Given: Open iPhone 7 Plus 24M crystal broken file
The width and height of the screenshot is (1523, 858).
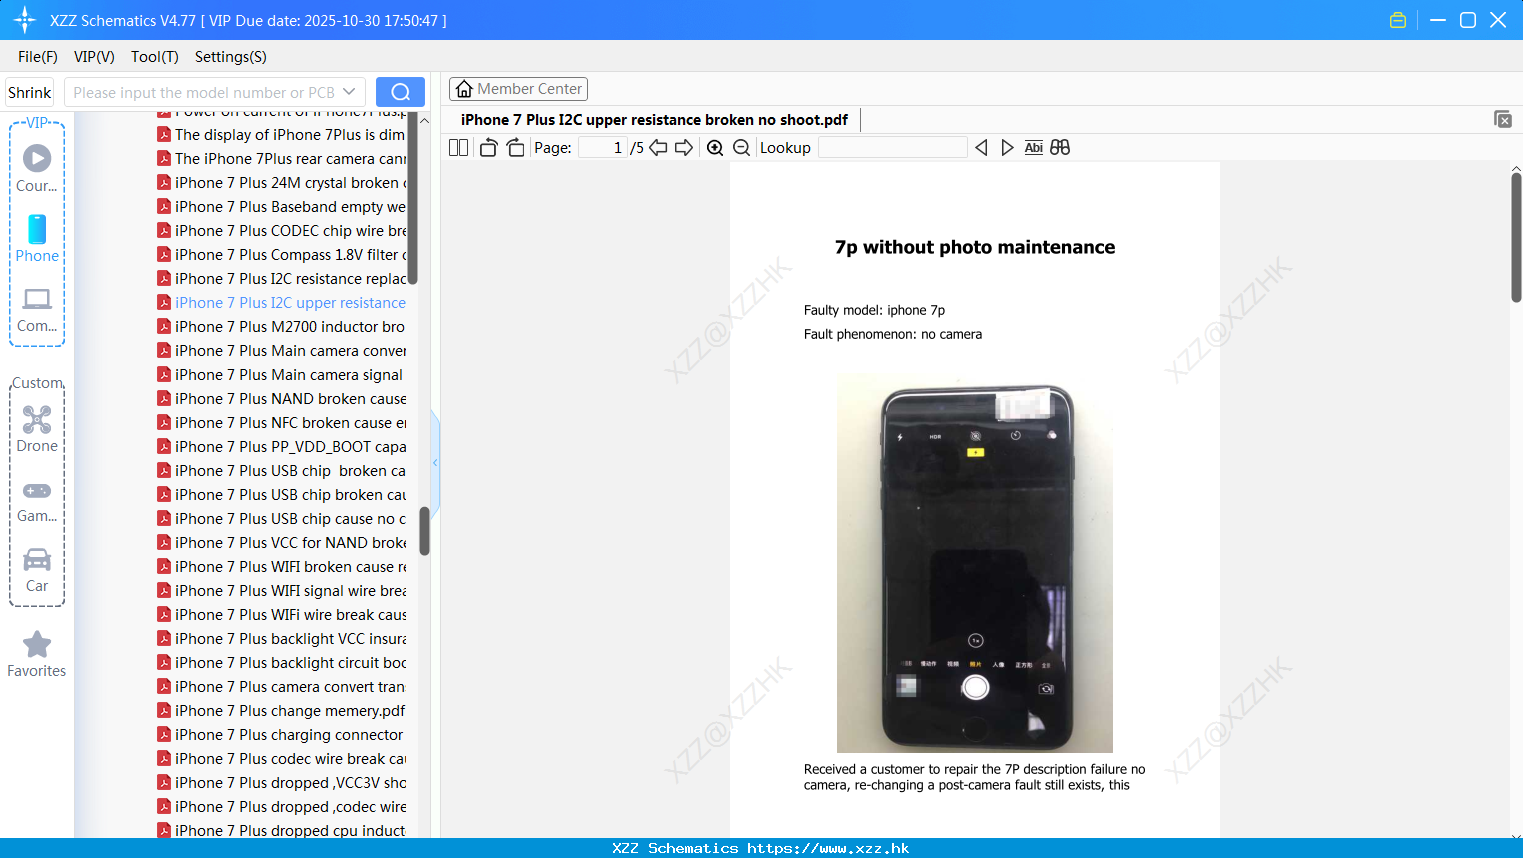Looking at the screenshot, I should pos(282,183).
